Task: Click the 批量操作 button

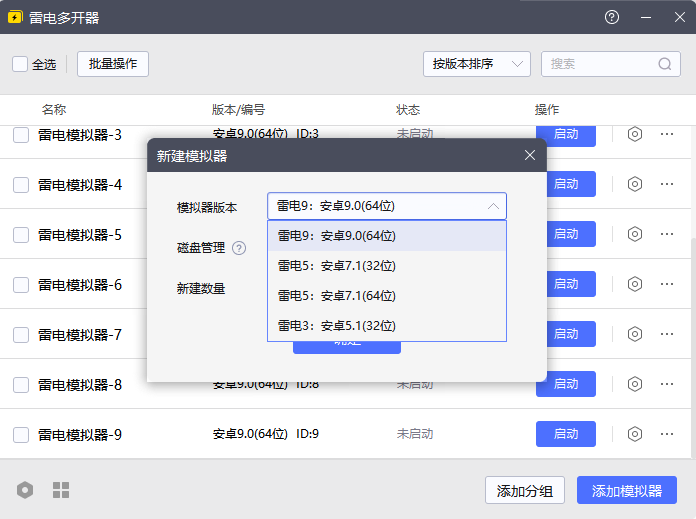Action: pos(113,64)
